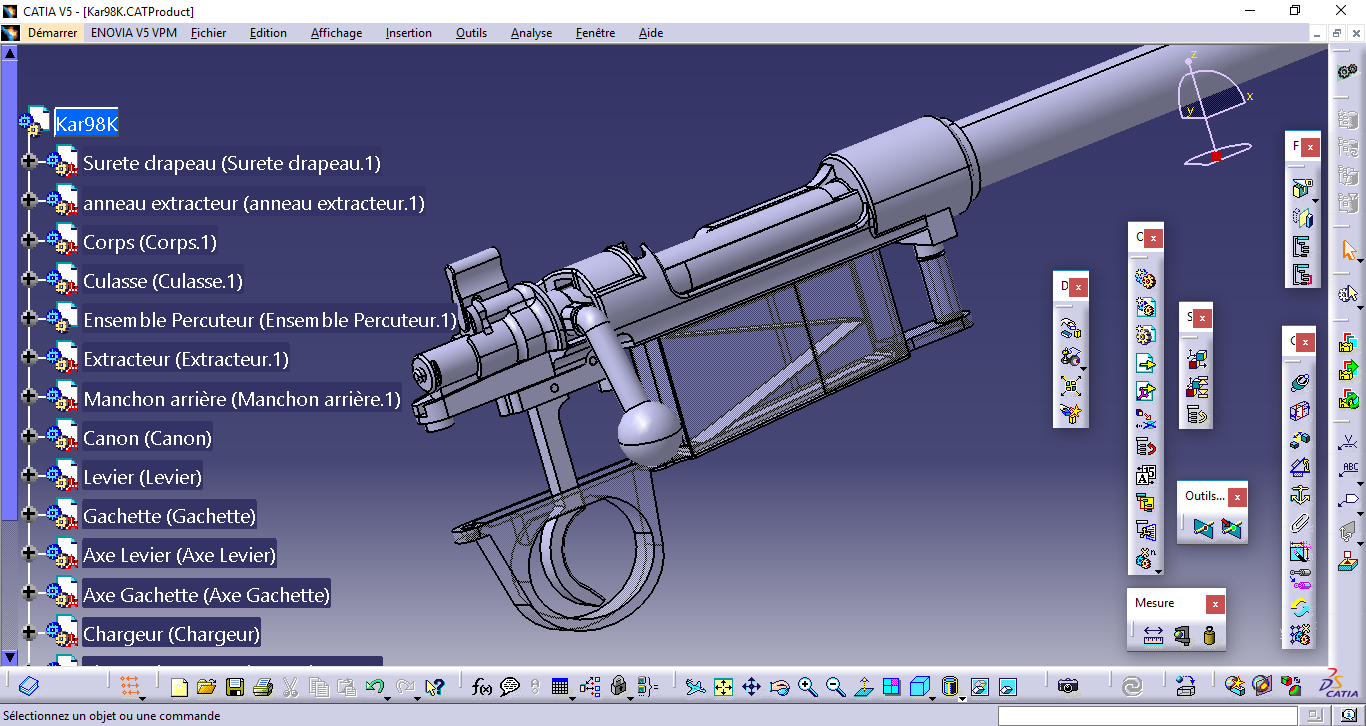Fit all geometry in the view
Screen dimensions: 1366x726
(x=724, y=687)
